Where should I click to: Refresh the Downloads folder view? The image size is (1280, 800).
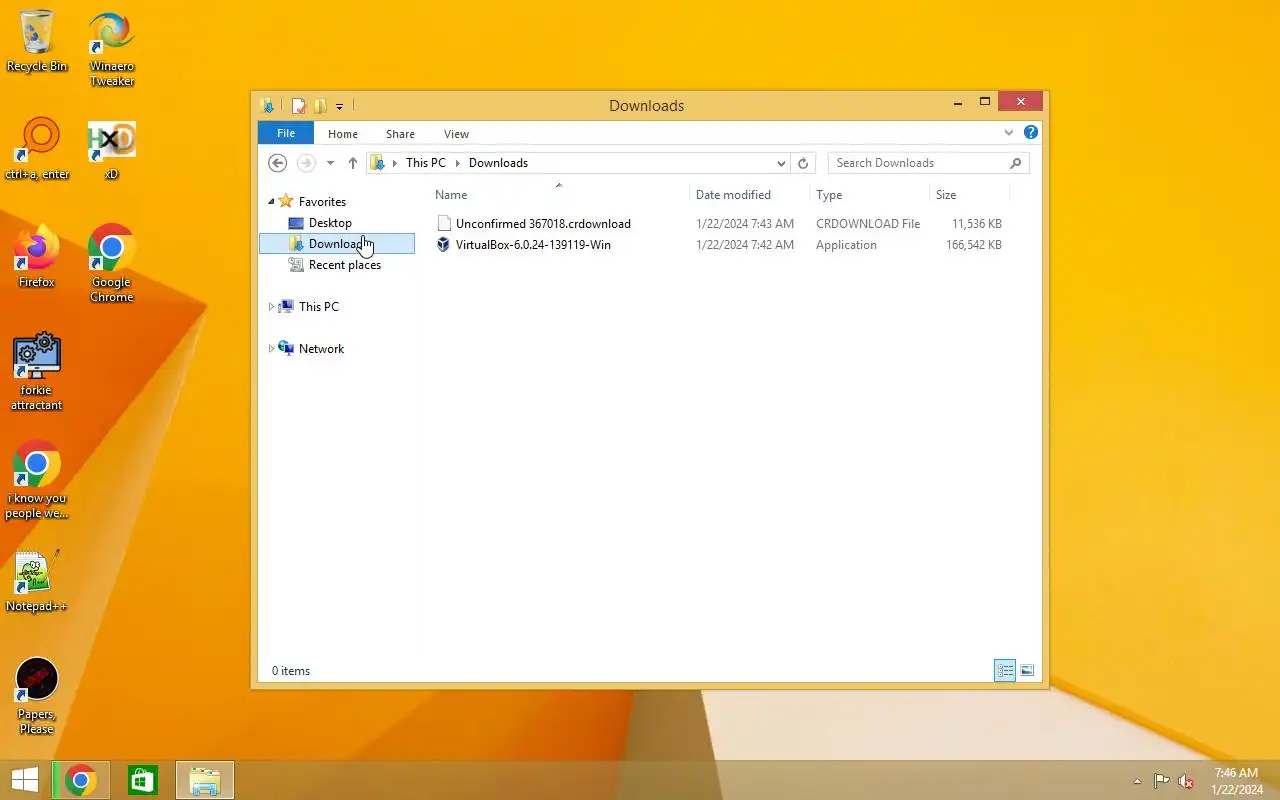802,163
